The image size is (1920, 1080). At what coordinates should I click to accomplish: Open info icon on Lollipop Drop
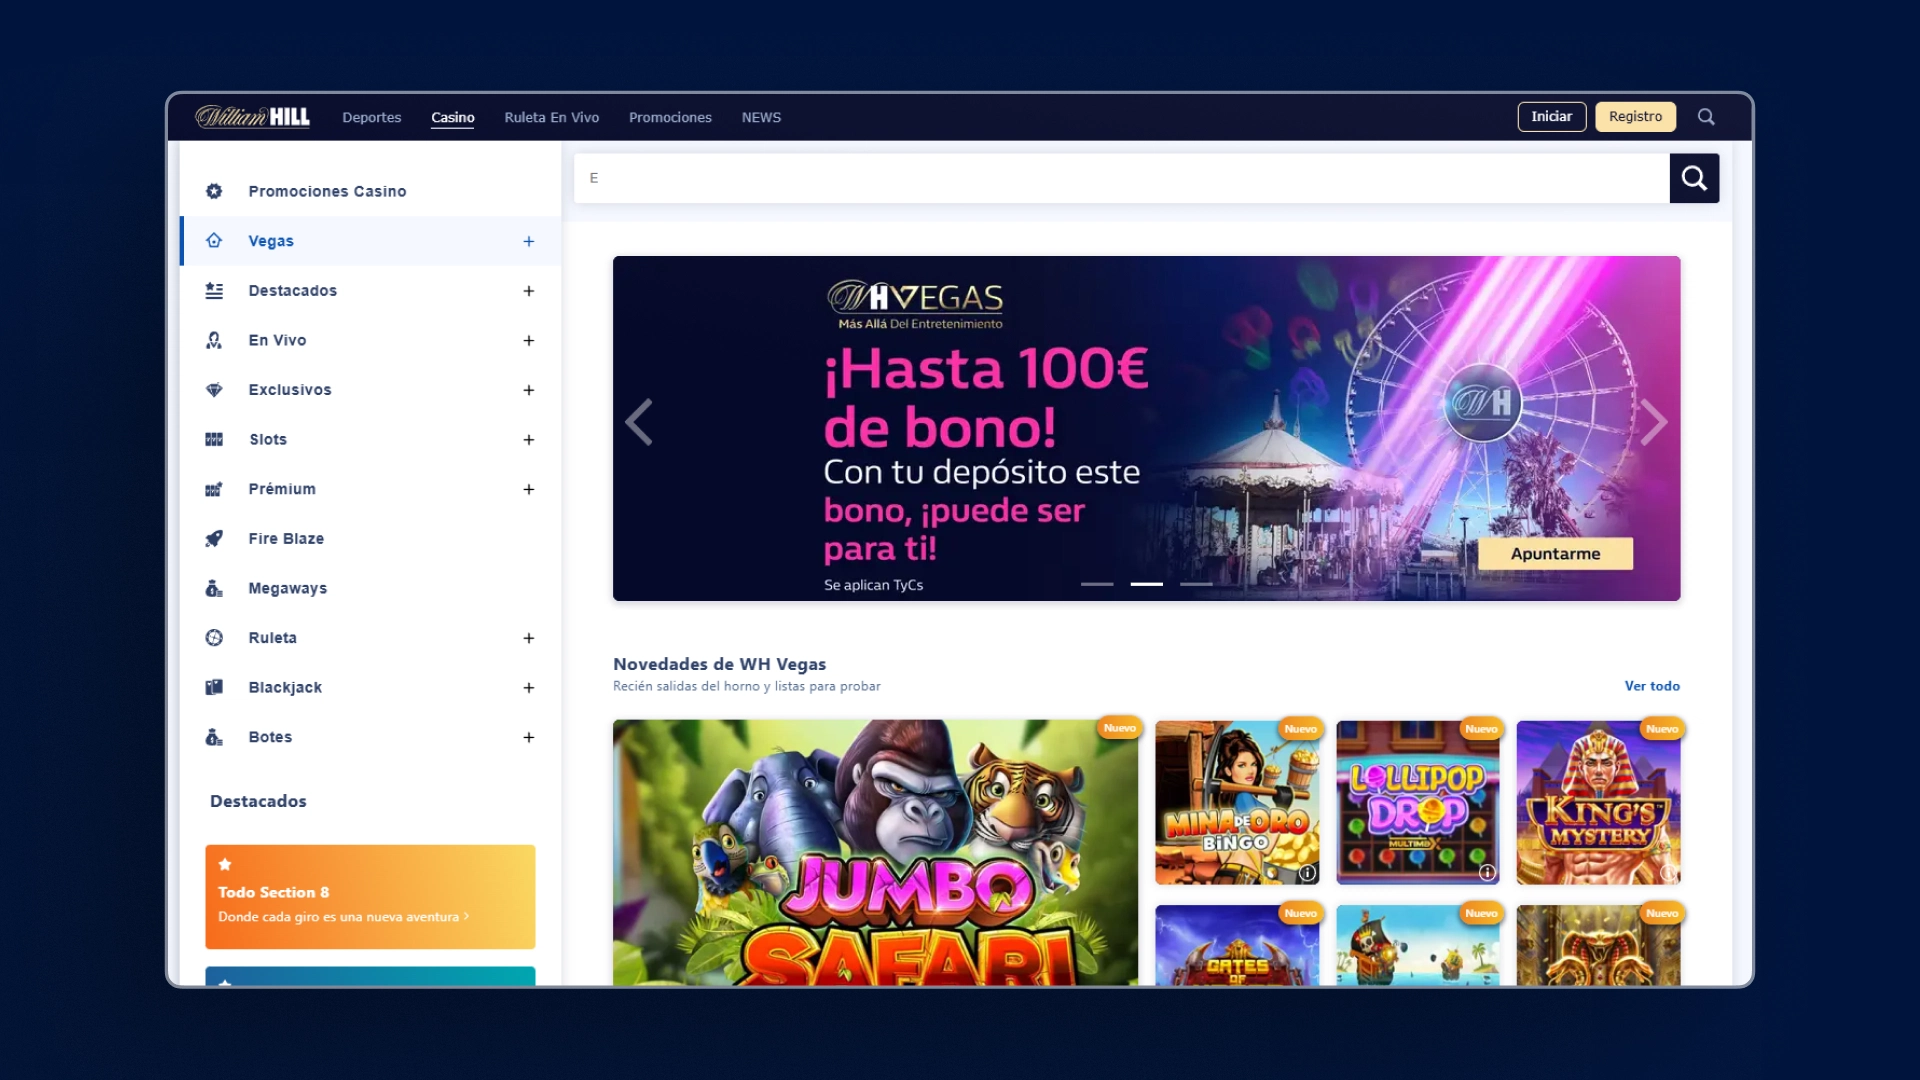(1487, 873)
